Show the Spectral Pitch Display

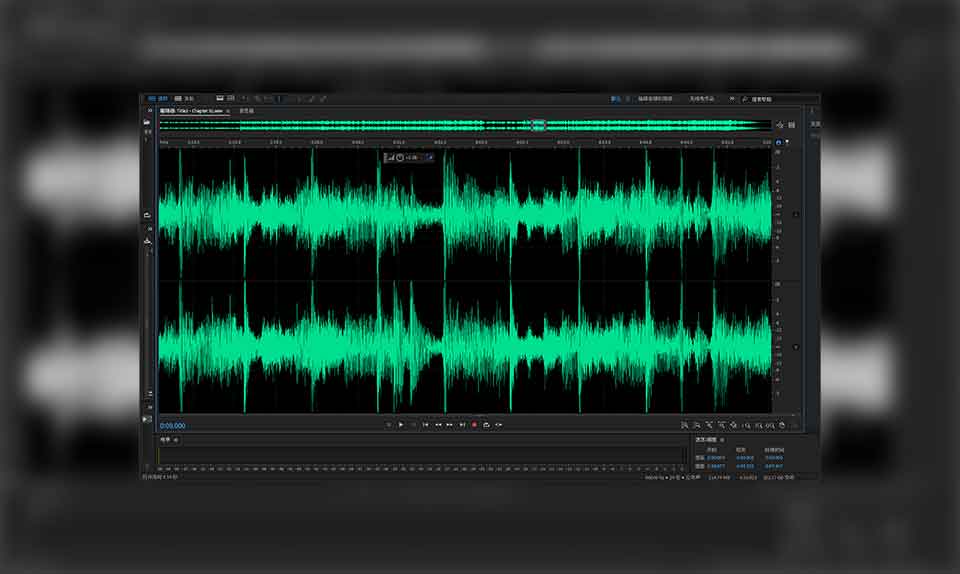(x=231, y=99)
